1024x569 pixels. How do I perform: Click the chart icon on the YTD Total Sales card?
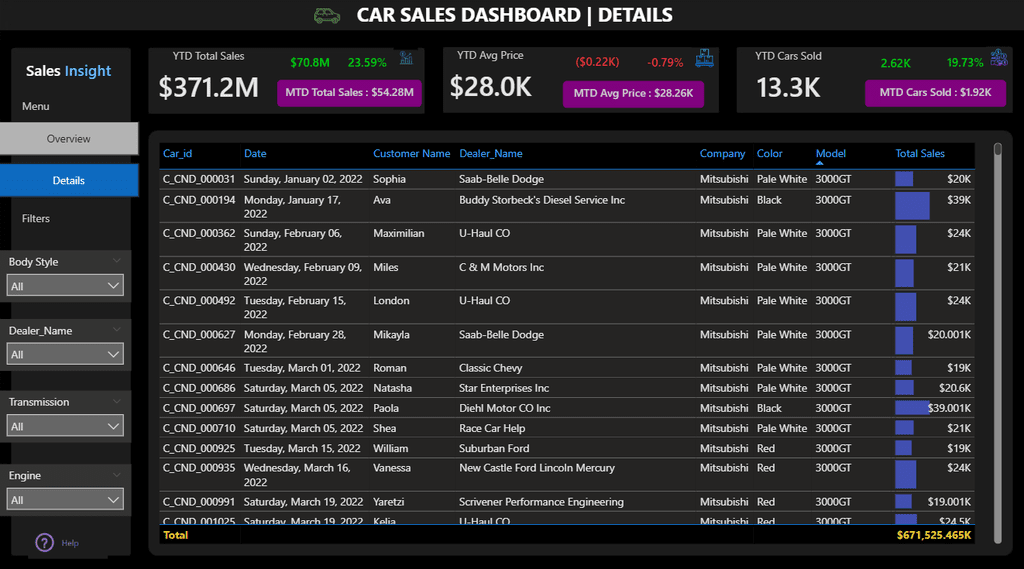click(x=407, y=58)
